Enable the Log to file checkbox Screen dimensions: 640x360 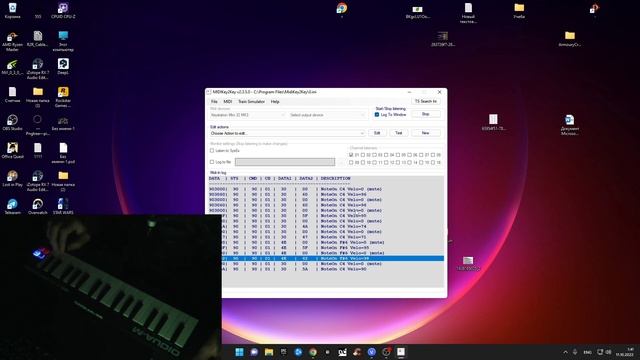point(212,162)
